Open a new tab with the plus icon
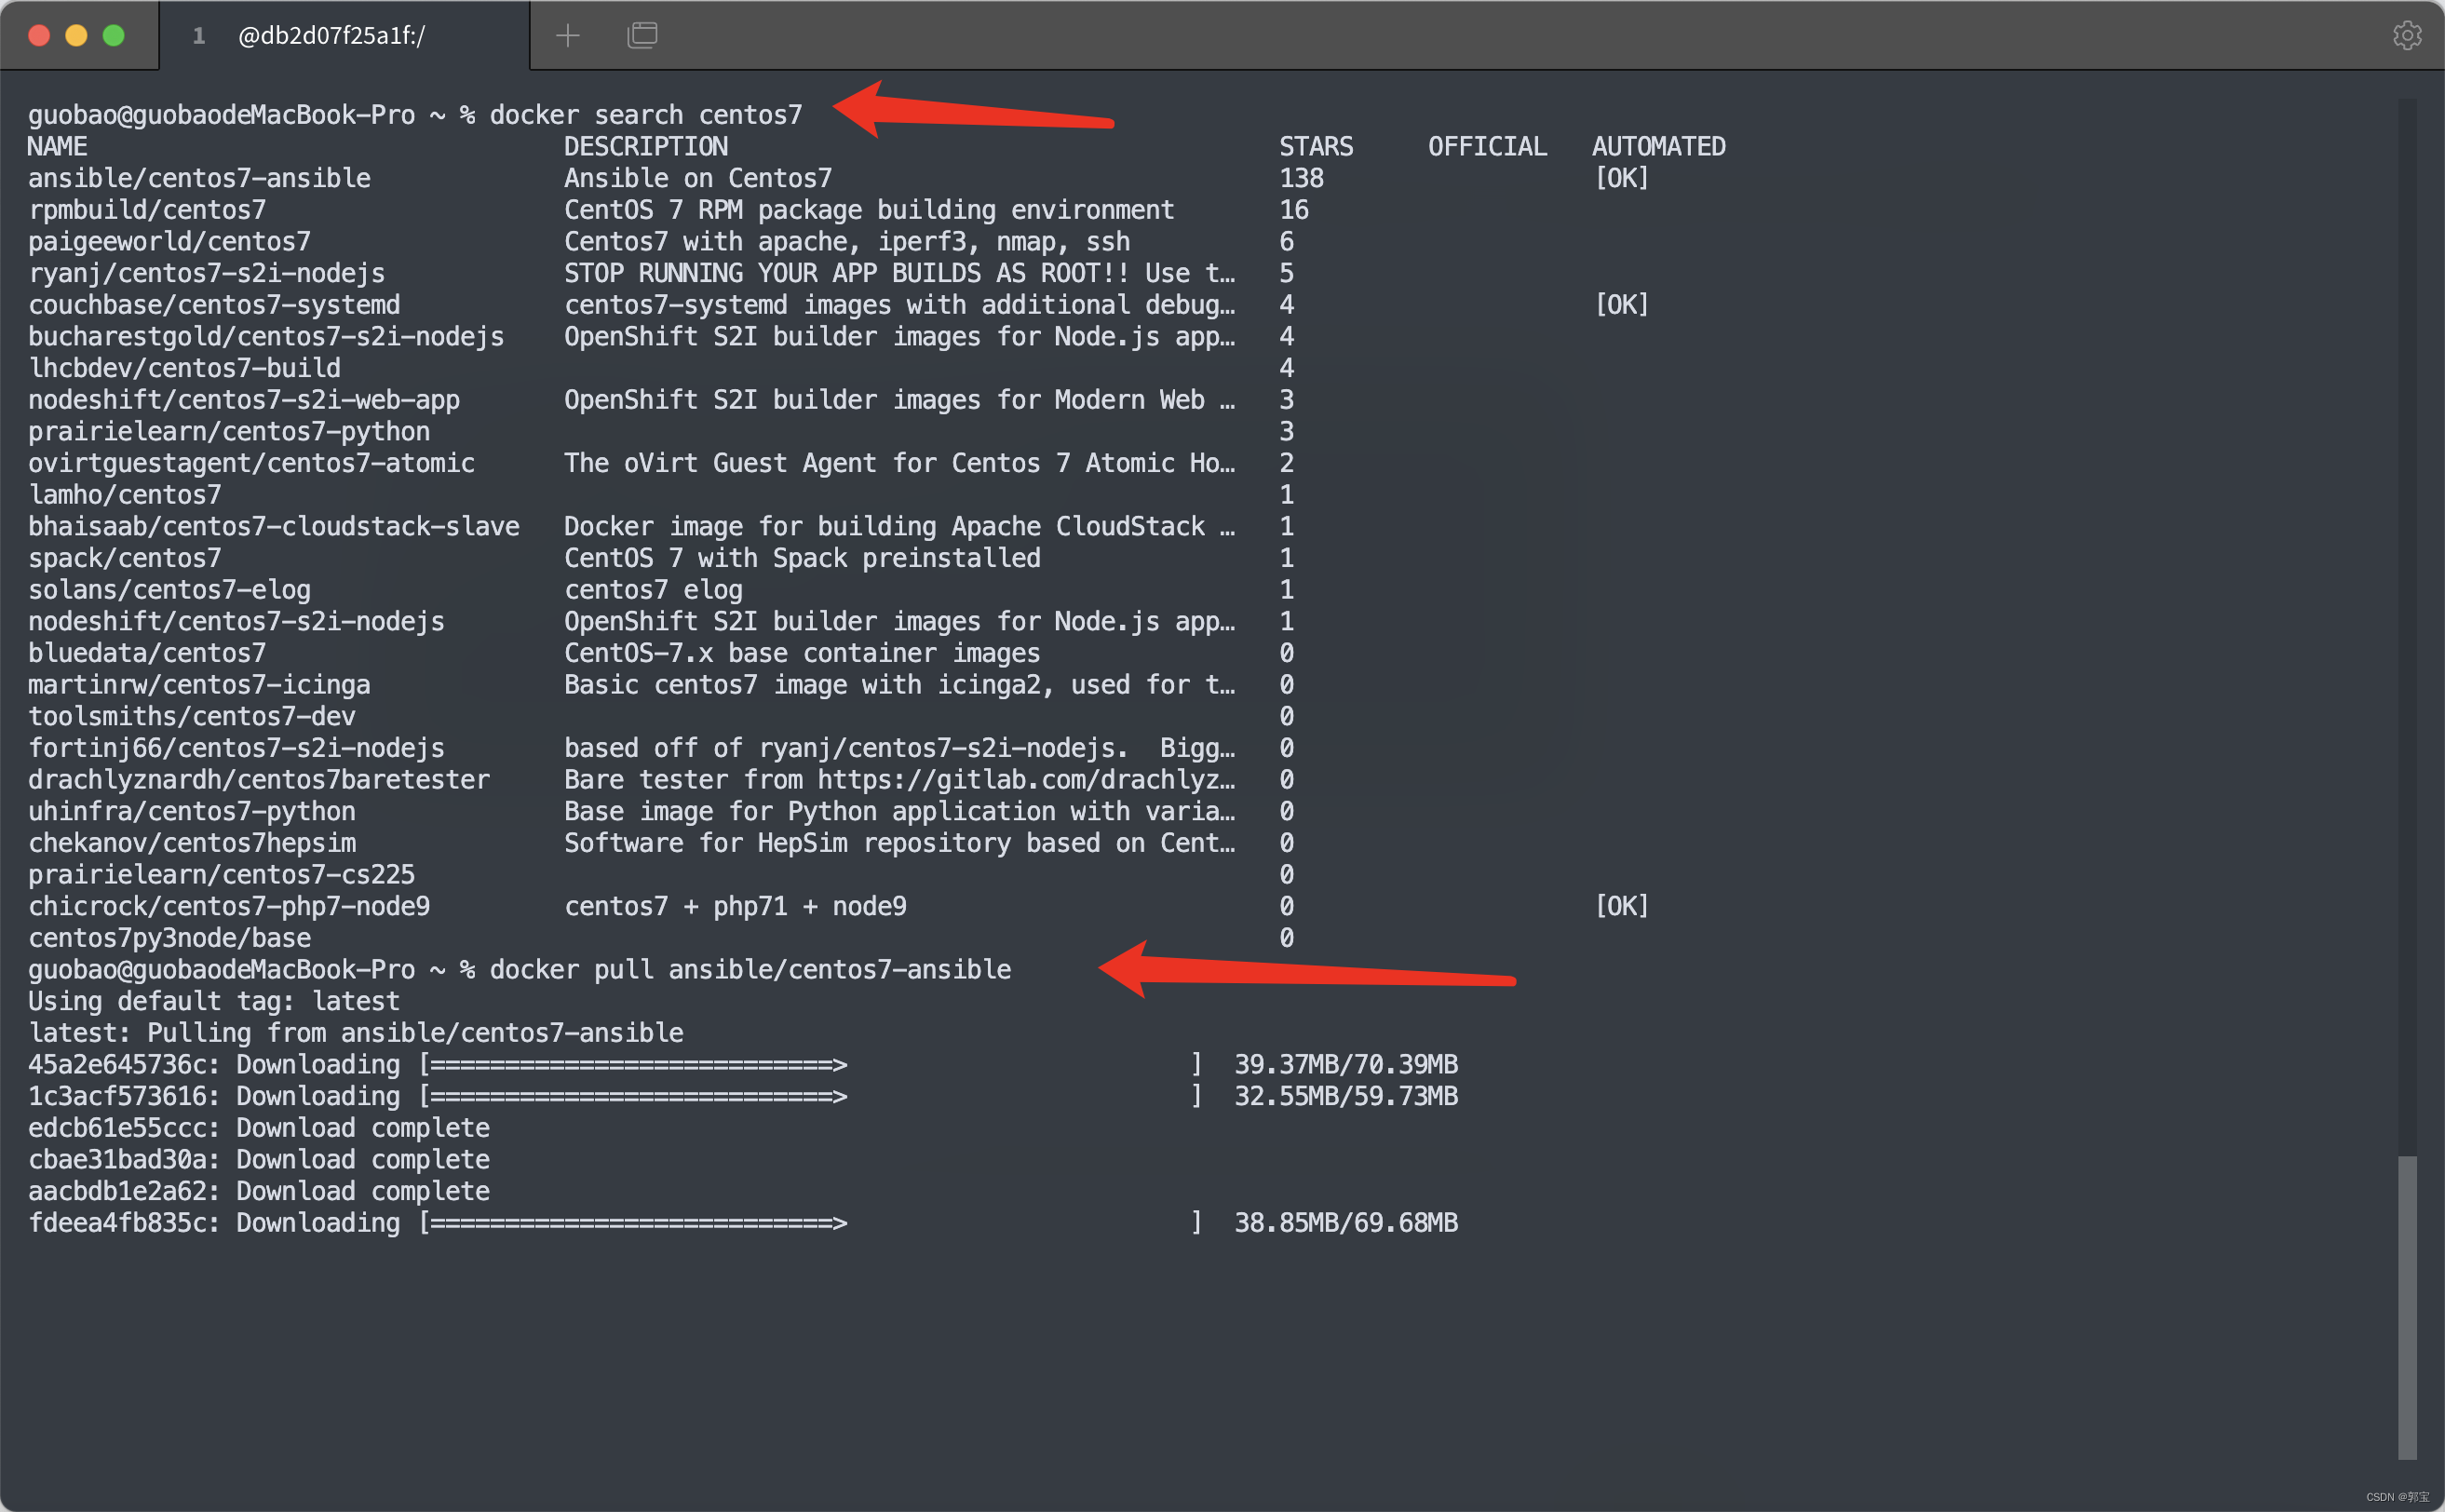Image resolution: width=2445 pixels, height=1512 pixels. point(566,35)
